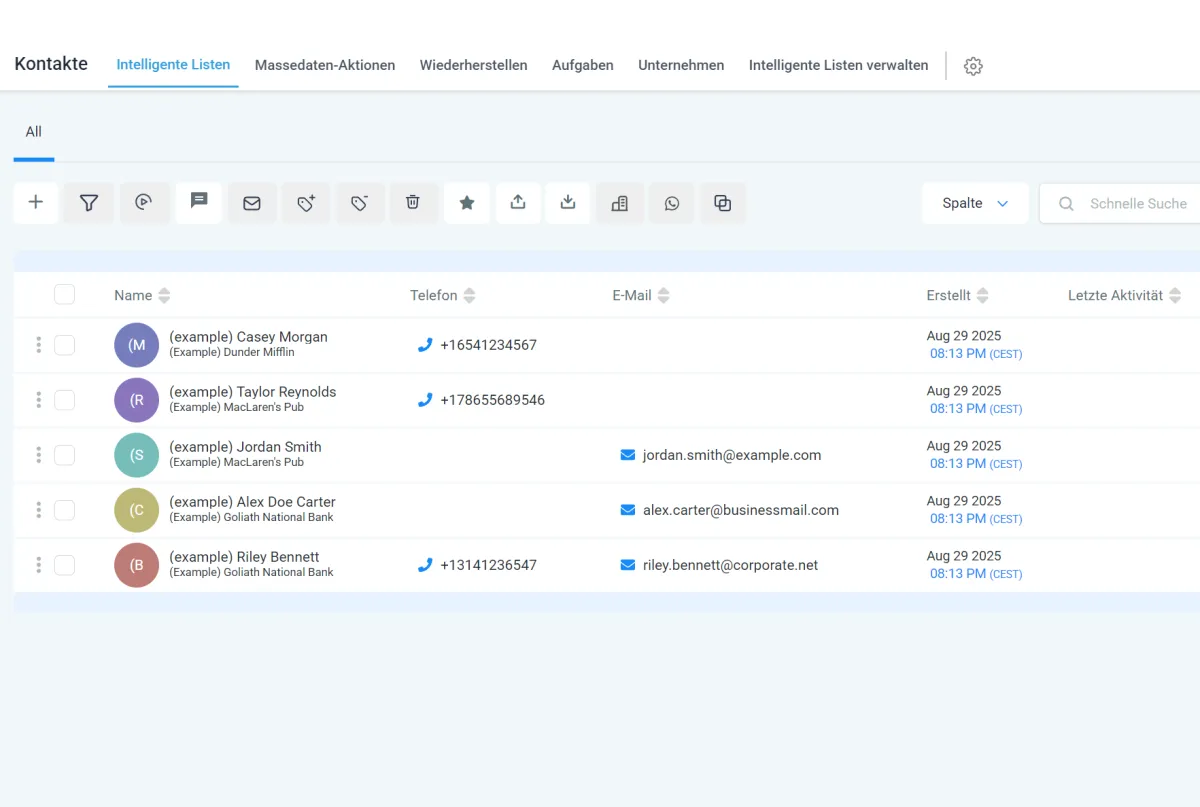Switch to the Intelligente Listen tab
The width and height of the screenshot is (1200, 807).
coord(173,65)
